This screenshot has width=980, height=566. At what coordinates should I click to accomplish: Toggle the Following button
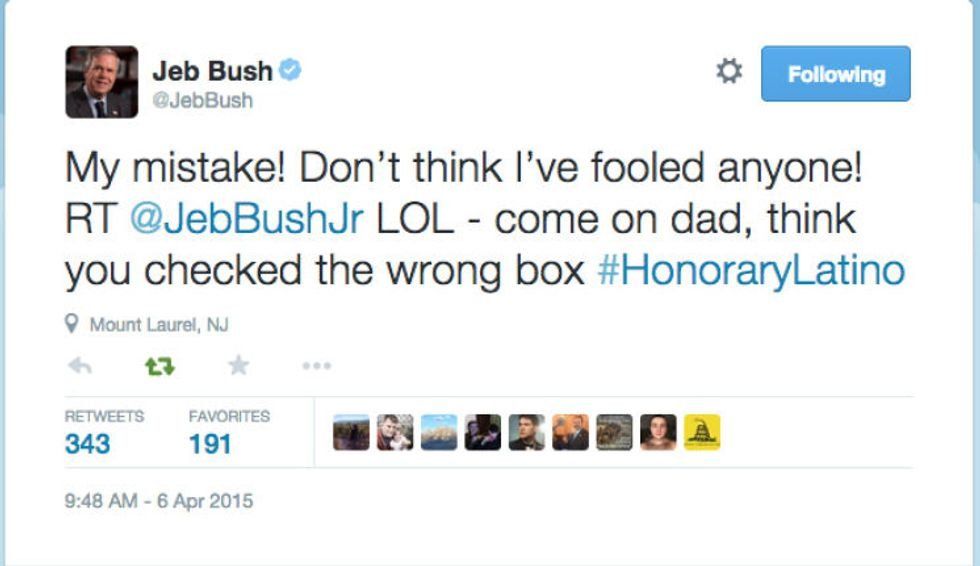(835, 74)
